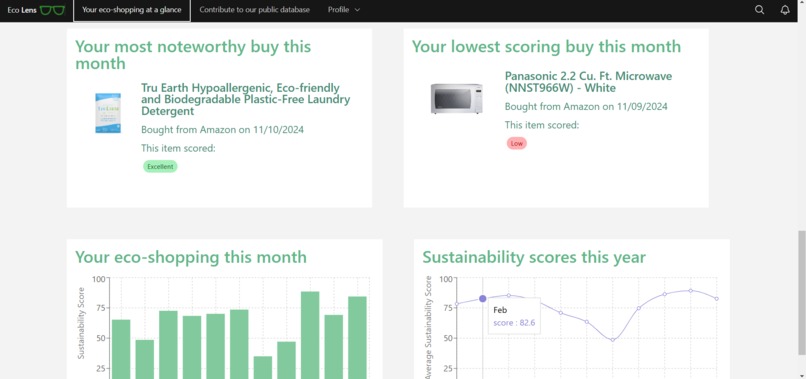The width and height of the screenshot is (806, 379).
Task: Click the highlighted Feb data point
Action: tap(483, 299)
